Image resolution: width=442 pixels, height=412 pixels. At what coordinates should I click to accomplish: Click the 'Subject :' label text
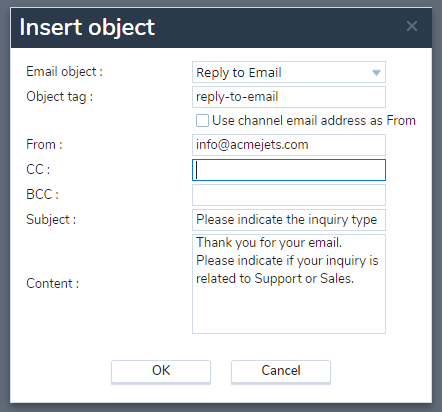tap(51, 220)
